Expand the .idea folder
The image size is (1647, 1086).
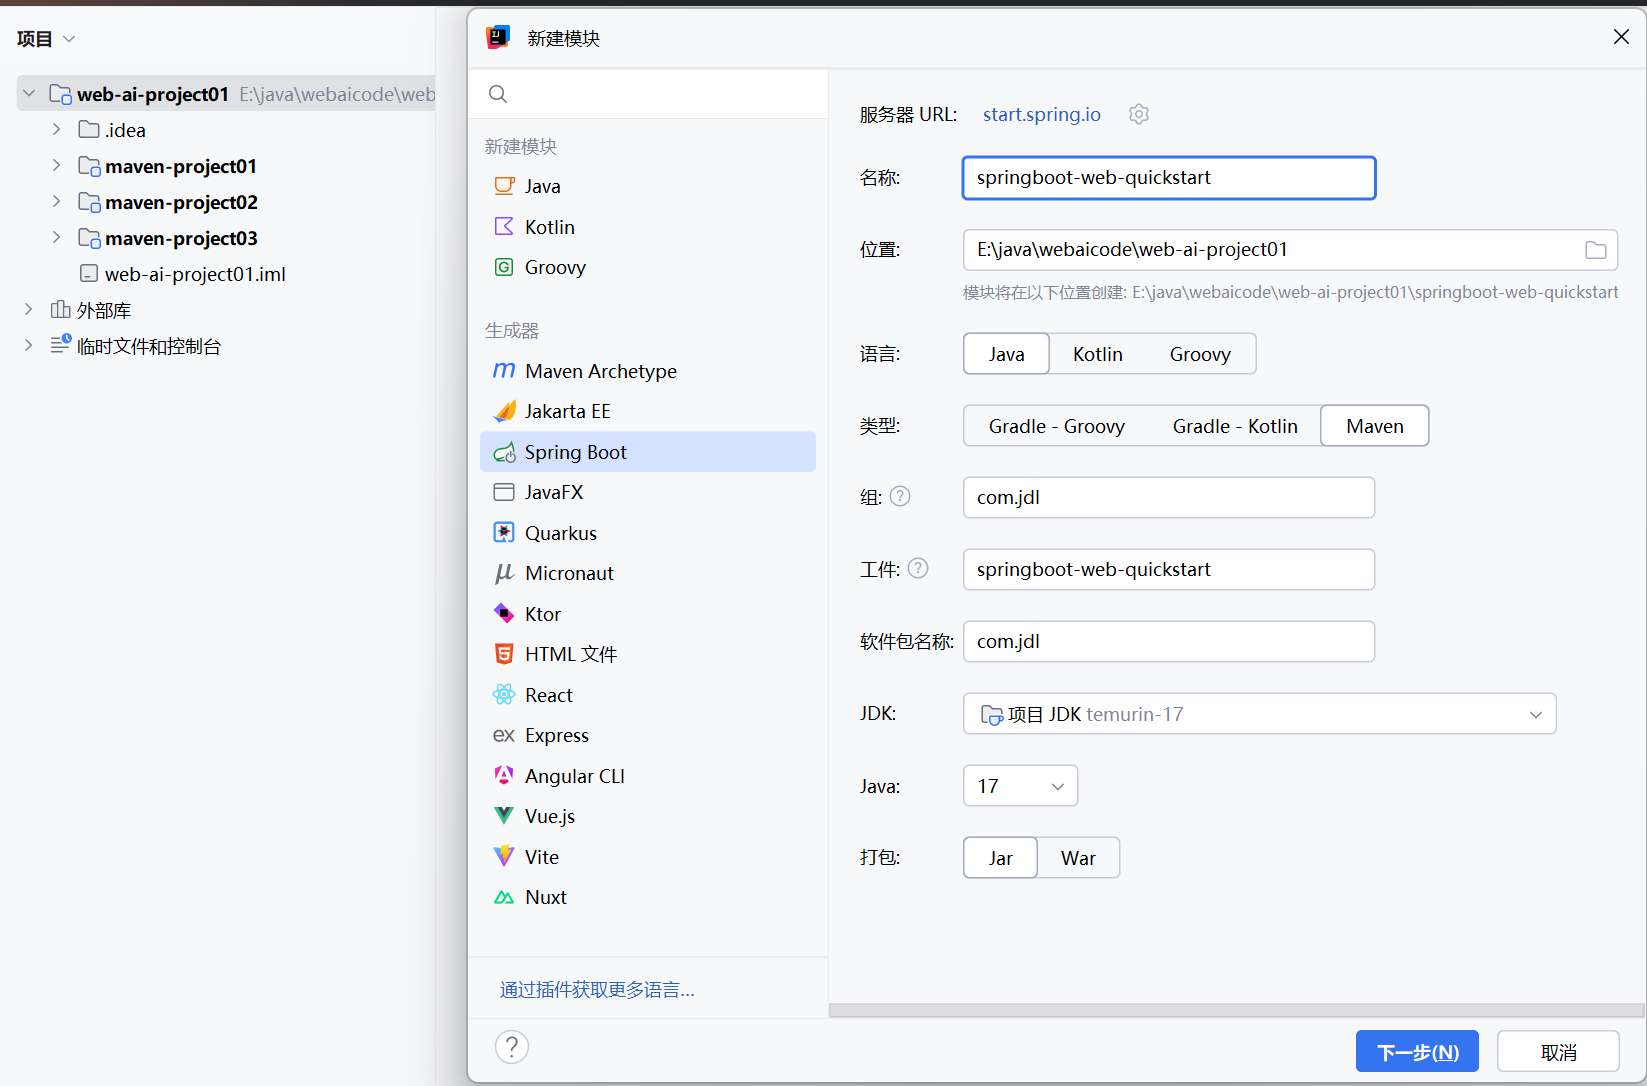[x=57, y=129]
